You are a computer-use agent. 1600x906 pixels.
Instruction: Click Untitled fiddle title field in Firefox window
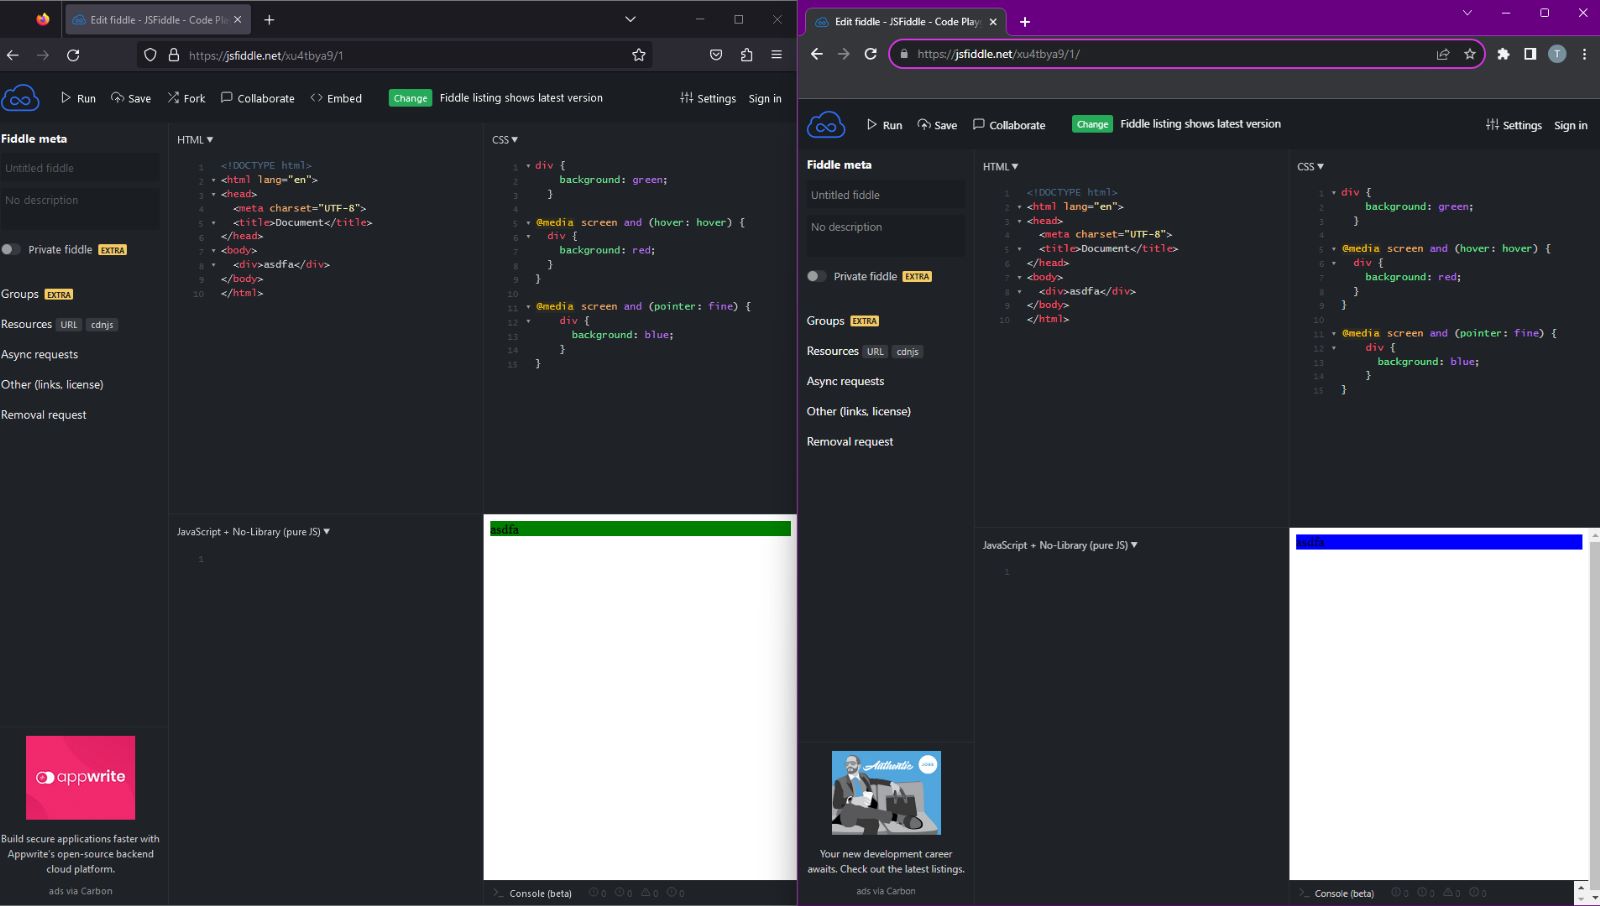click(80, 168)
